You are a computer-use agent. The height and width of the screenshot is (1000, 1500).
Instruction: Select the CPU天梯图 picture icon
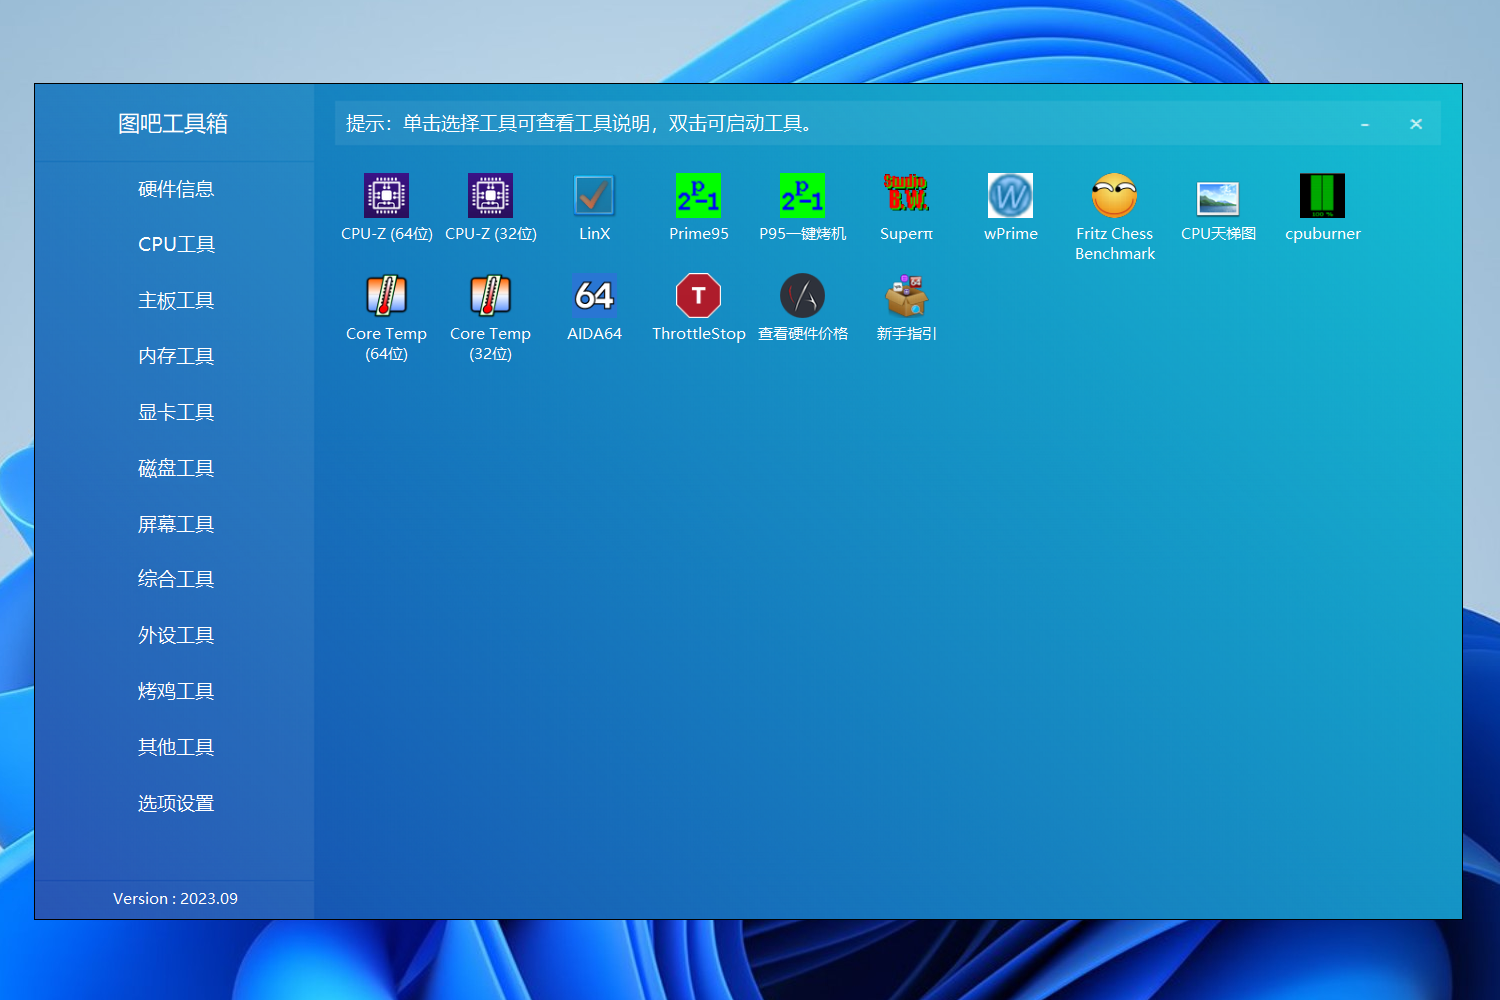[1218, 197]
